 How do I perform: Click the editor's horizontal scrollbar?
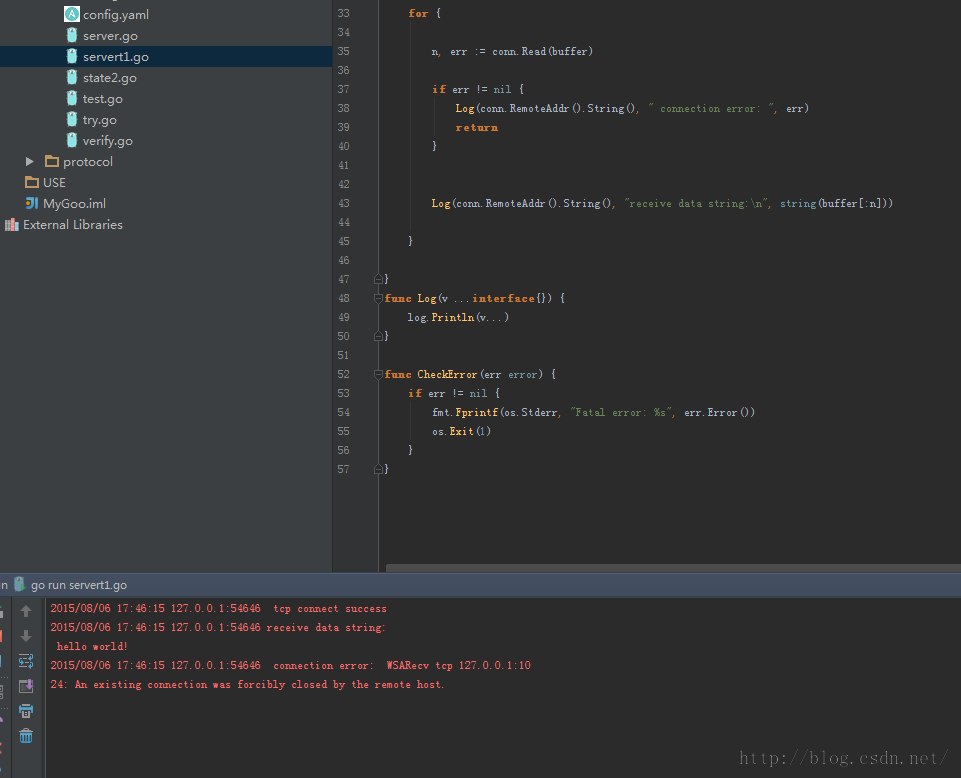point(673,568)
